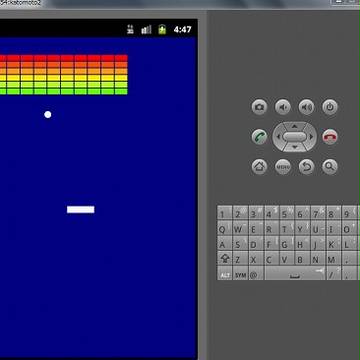
Task: Click the 4:47 clock in status bar
Action: (x=182, y=30)
